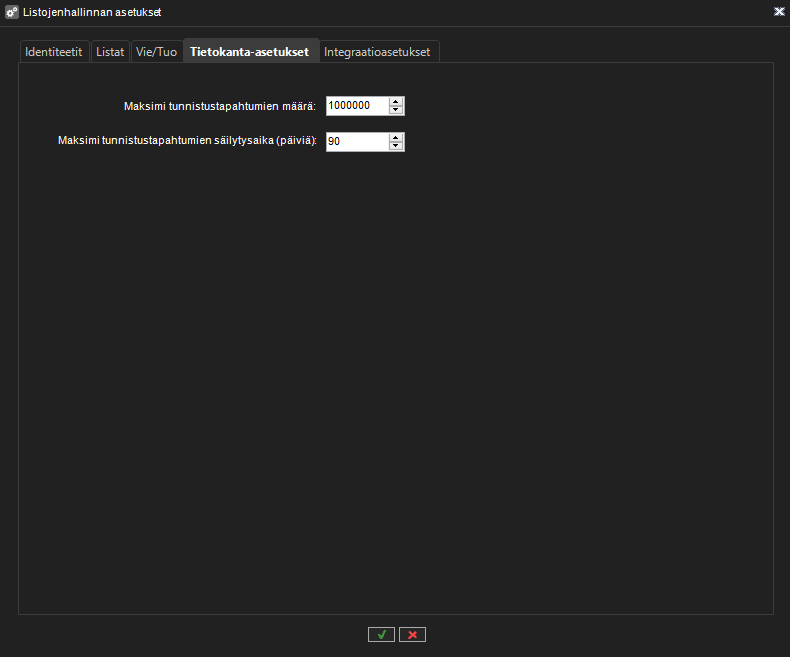
Task: Show the Integraatioasetukset tab
Action: click(378, 52)
